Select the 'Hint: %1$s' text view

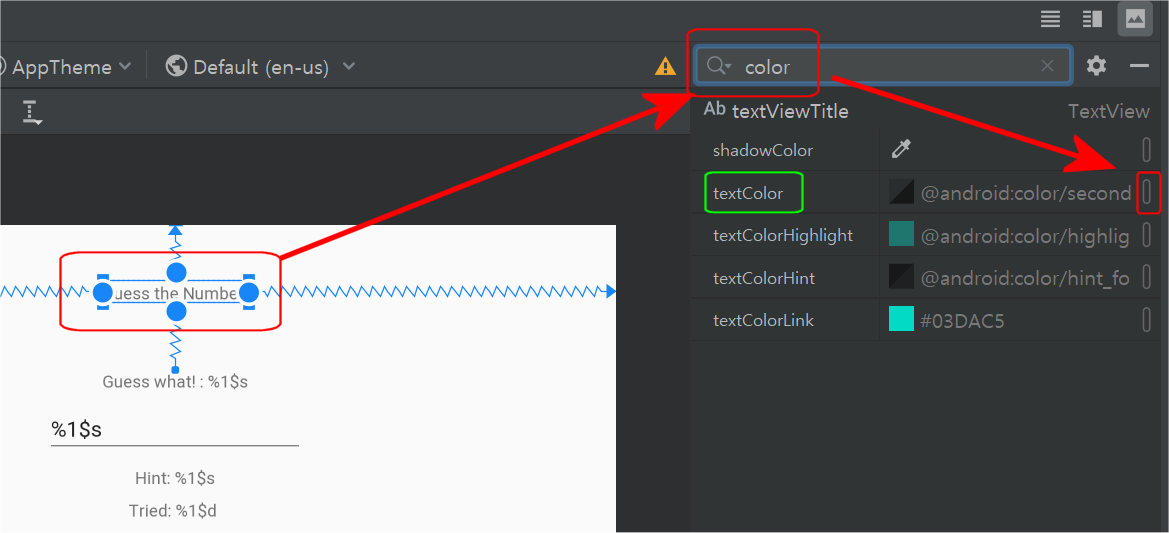175,479
